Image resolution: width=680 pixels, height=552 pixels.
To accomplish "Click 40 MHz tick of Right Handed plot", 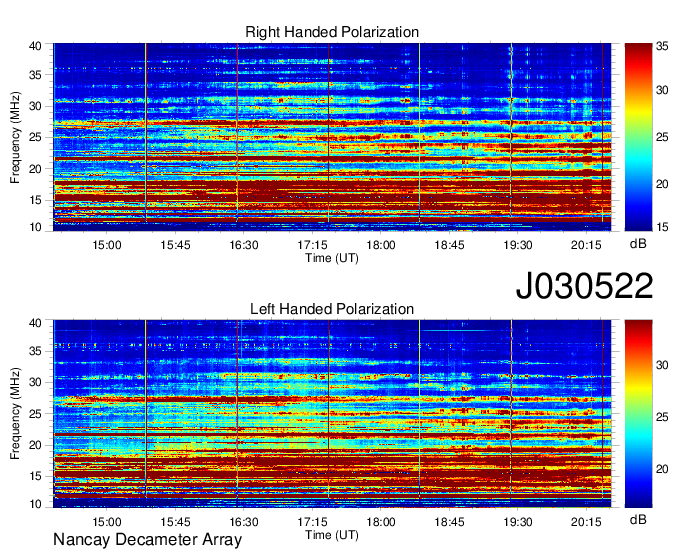I will (x=36, y=46).
